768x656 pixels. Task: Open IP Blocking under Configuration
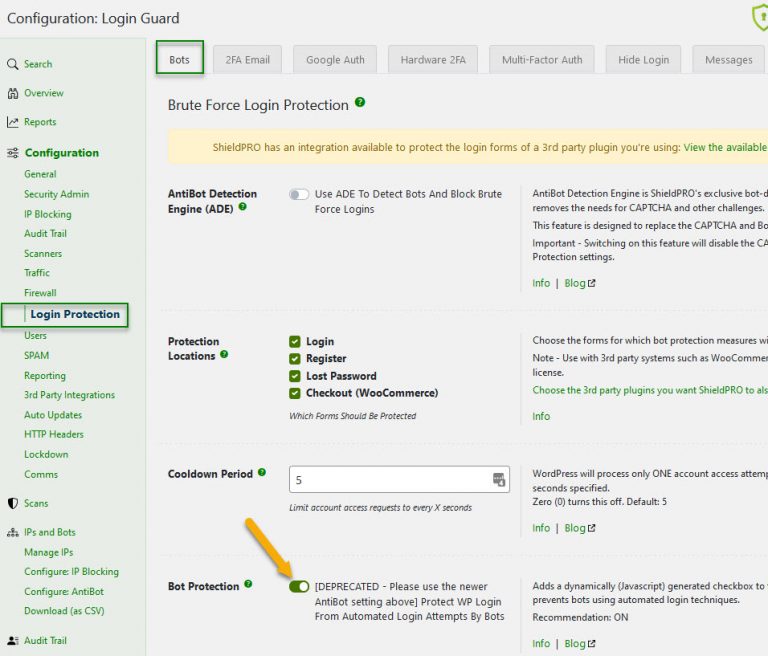48,215
